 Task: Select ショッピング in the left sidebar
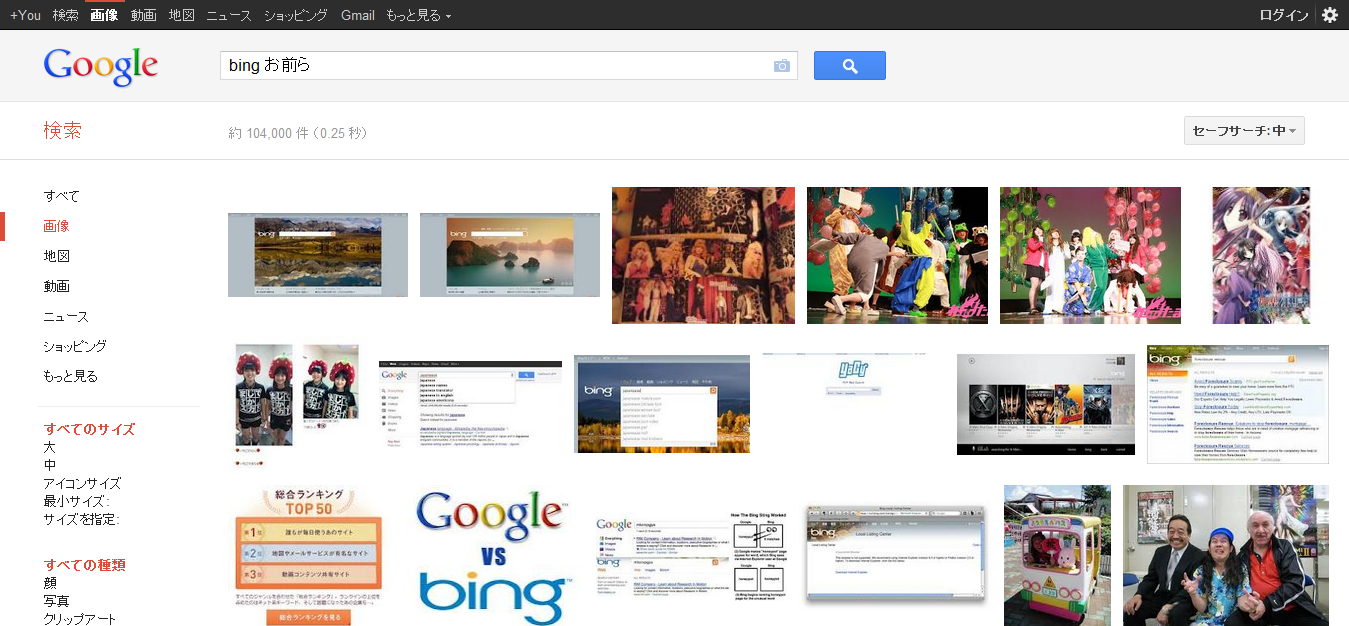[75, 346]
